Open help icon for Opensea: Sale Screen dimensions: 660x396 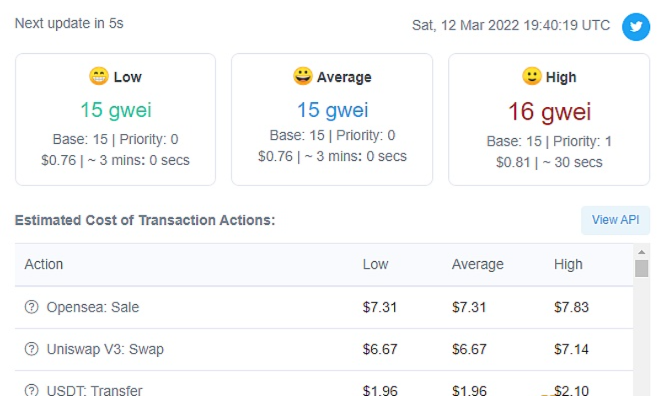point(32,307)
